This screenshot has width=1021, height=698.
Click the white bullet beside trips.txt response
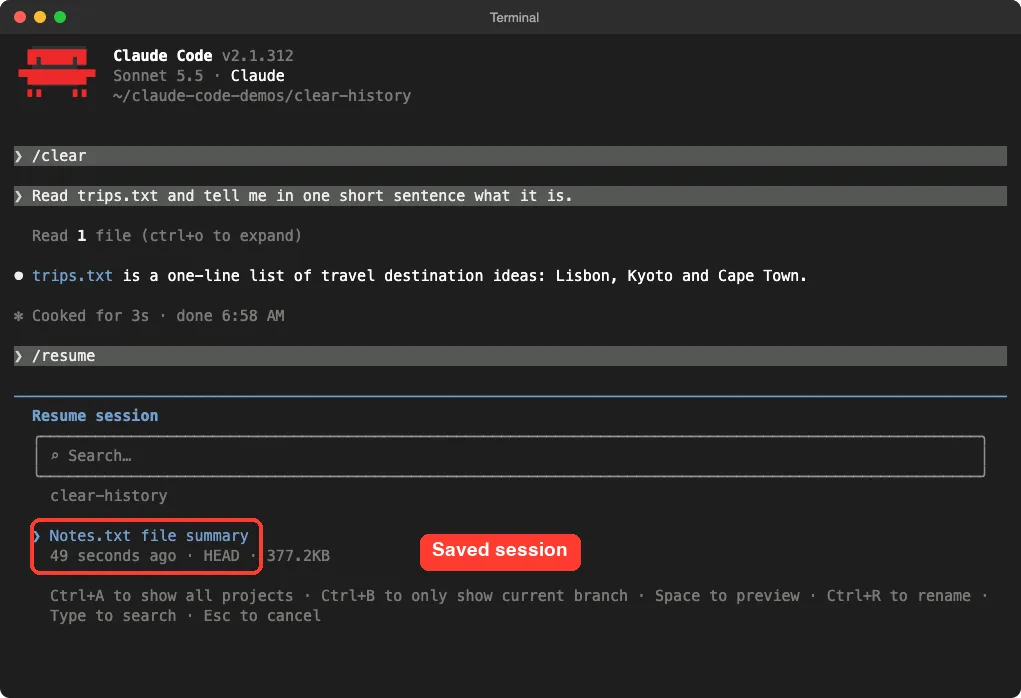click(18, 276)
